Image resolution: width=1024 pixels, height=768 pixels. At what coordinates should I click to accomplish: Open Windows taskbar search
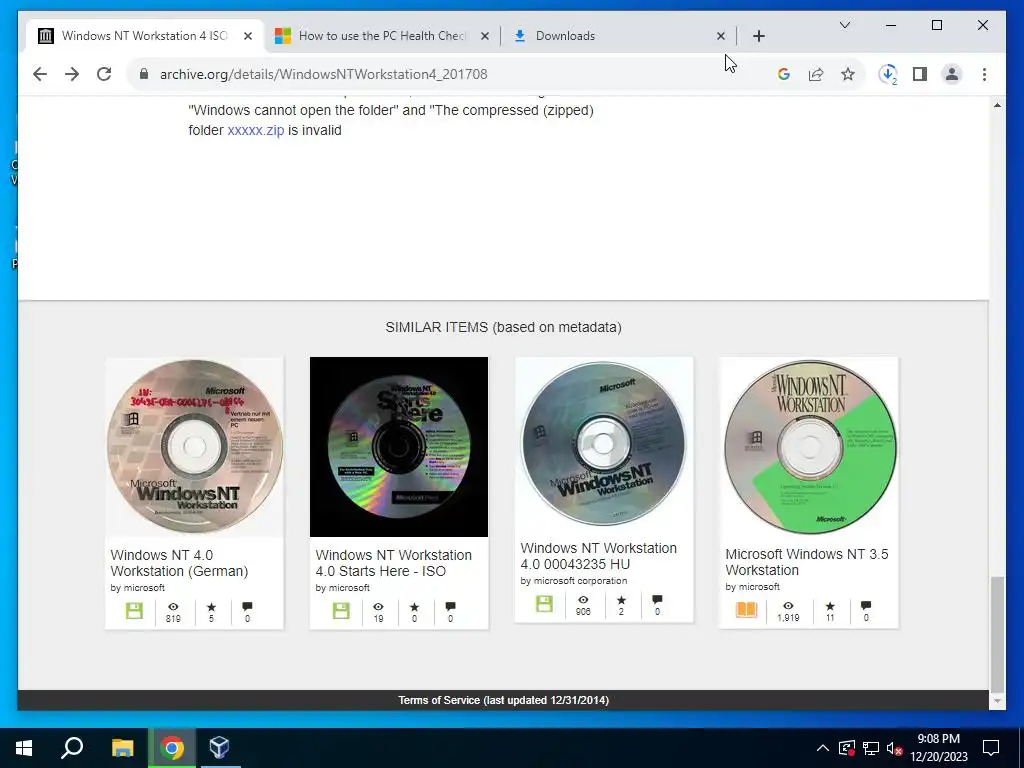(72, 748)
